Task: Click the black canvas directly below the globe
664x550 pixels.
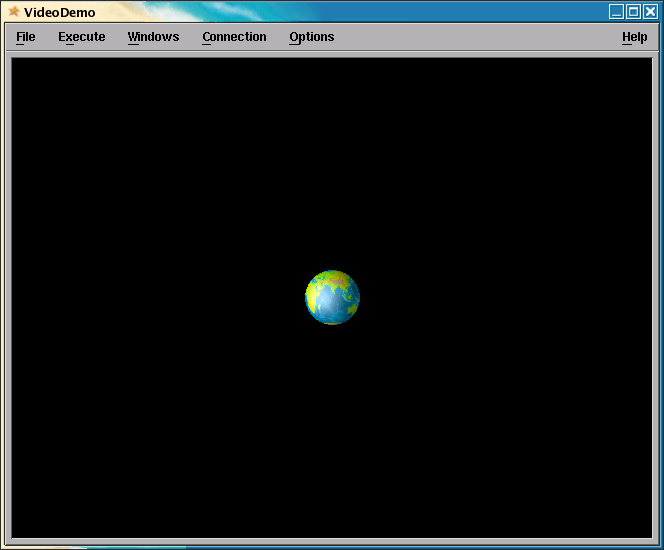Action: click(x=332, y=420)
